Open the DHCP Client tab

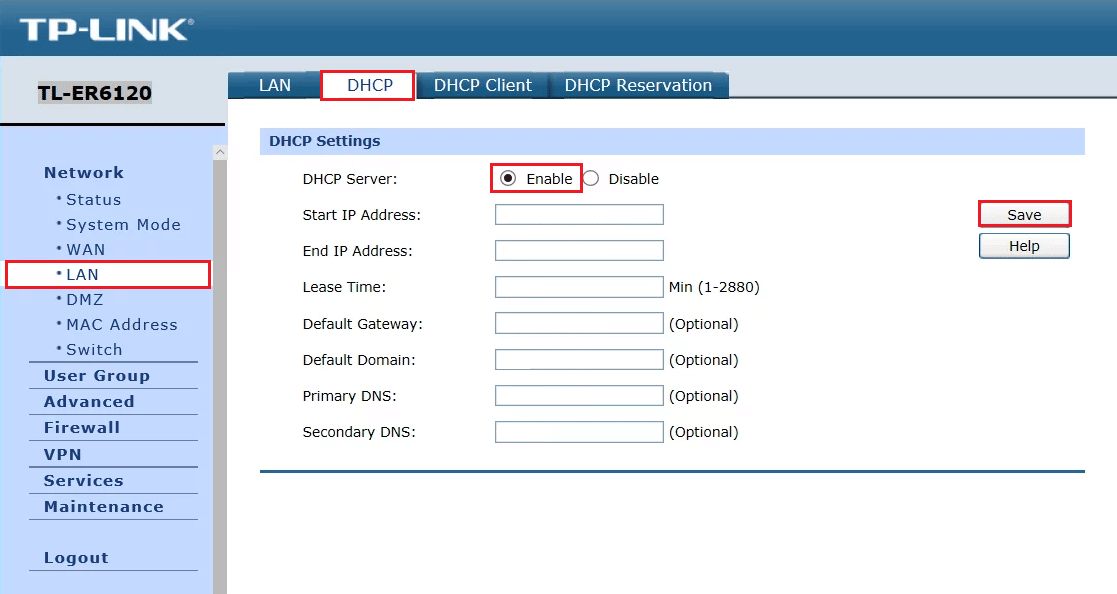click(482, 85)
